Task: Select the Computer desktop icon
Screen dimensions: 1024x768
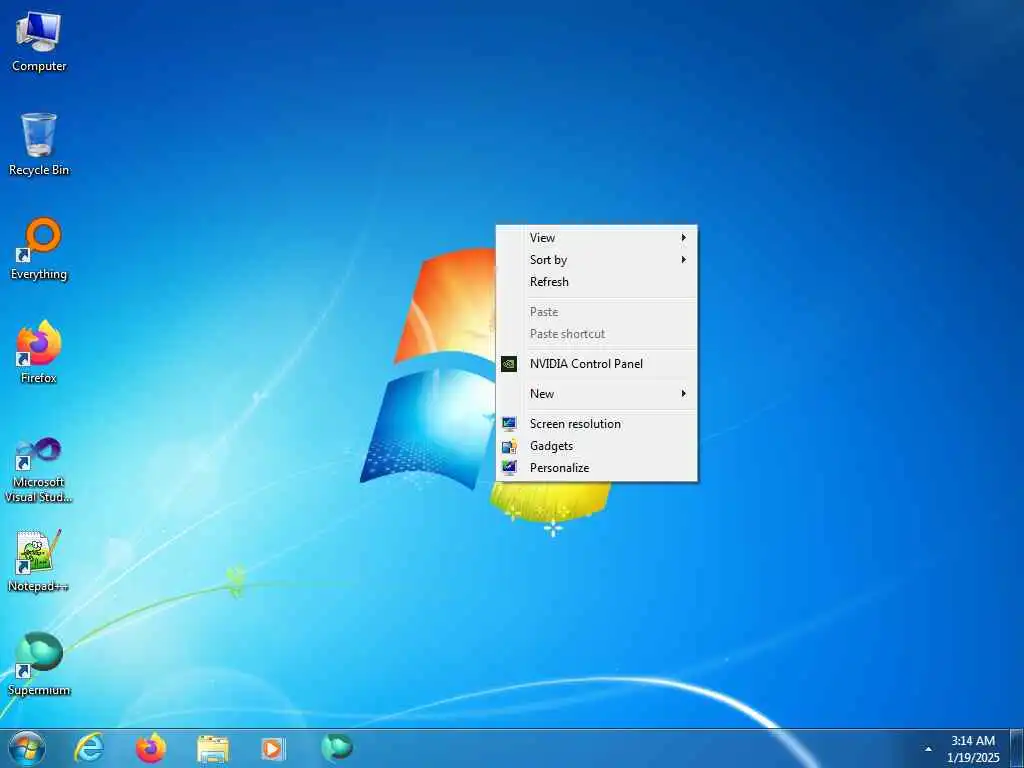Action: 39,40
